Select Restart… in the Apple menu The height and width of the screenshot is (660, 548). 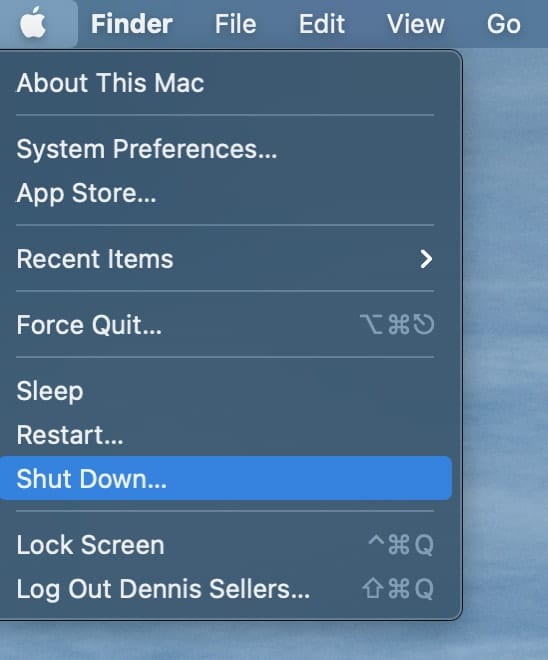coord(225,435)
